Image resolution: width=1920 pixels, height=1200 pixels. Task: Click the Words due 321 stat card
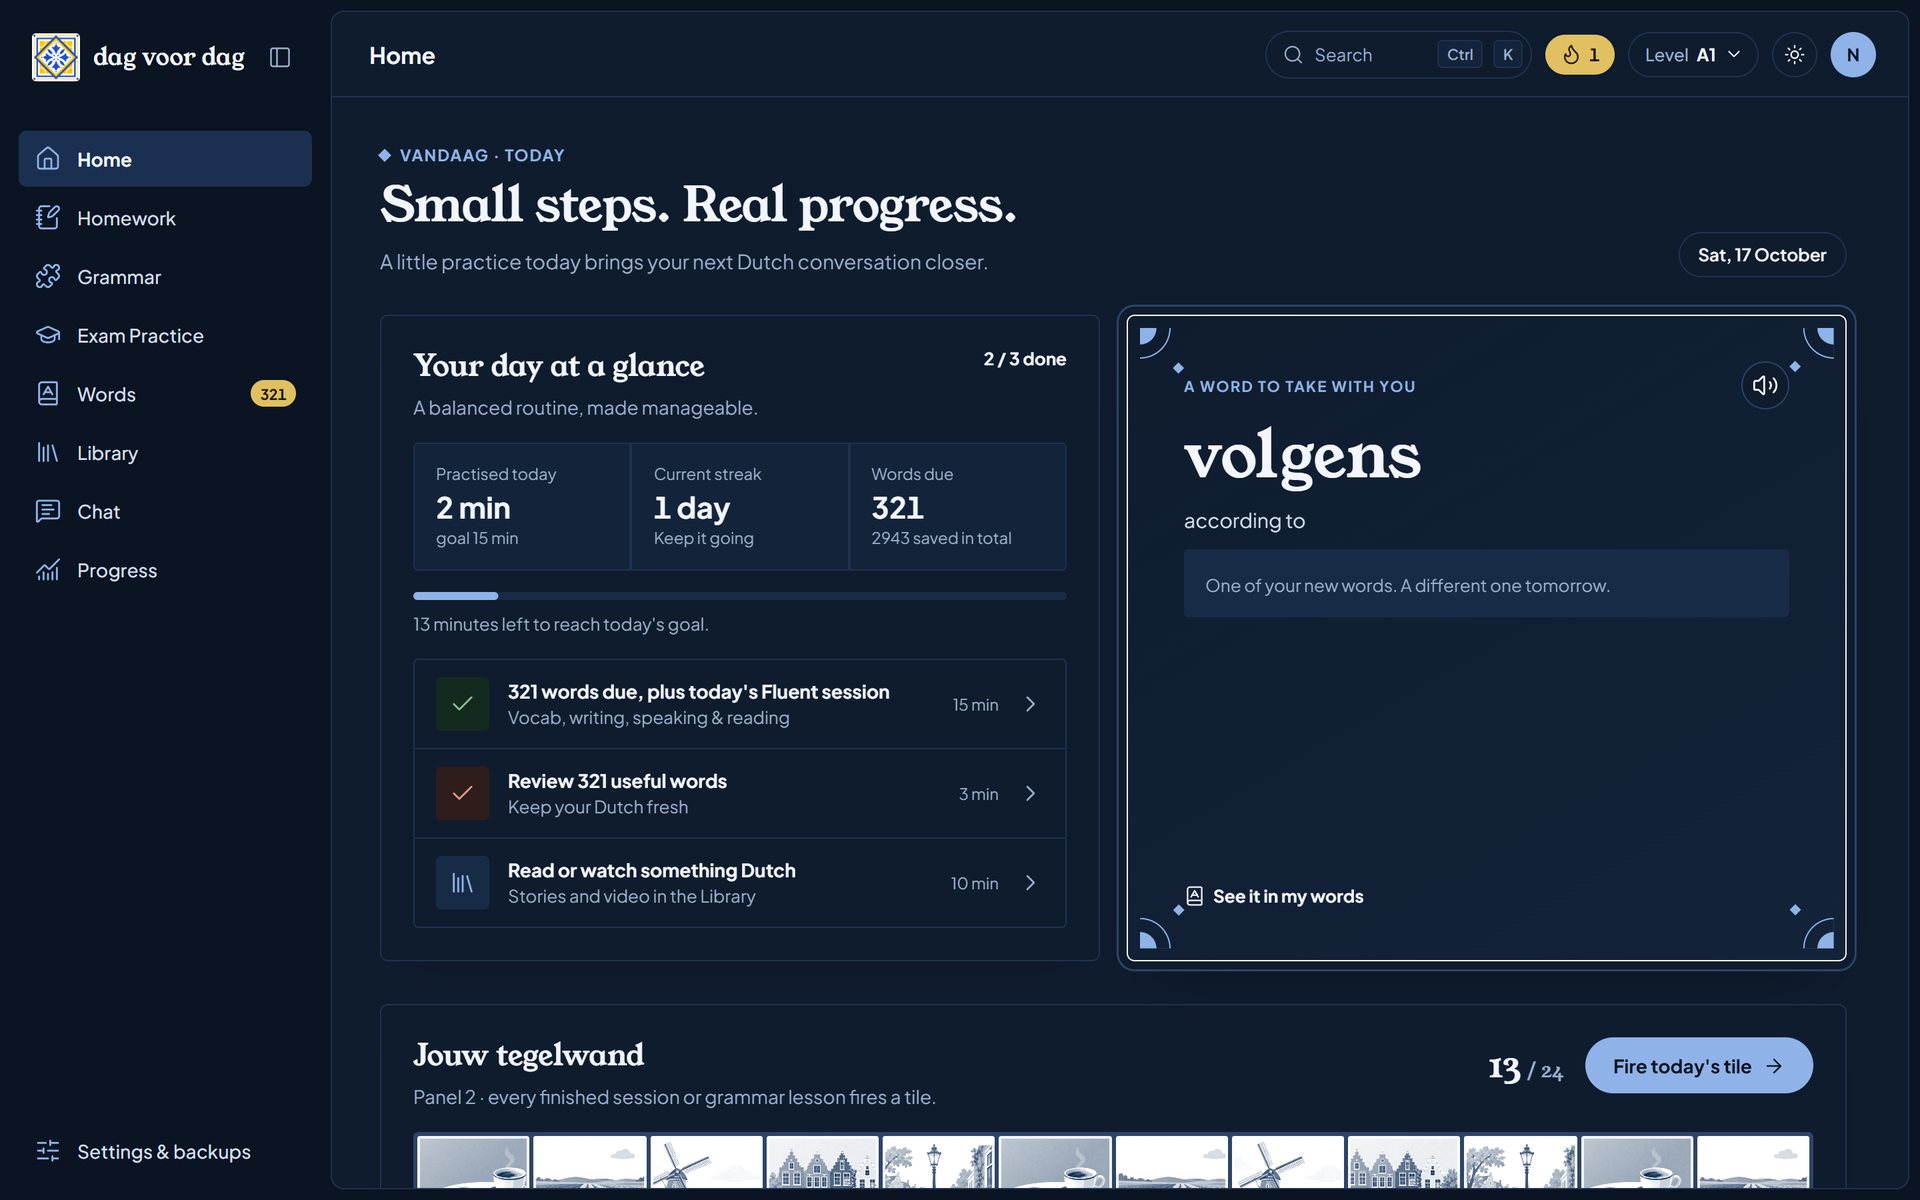coord(957,507)
